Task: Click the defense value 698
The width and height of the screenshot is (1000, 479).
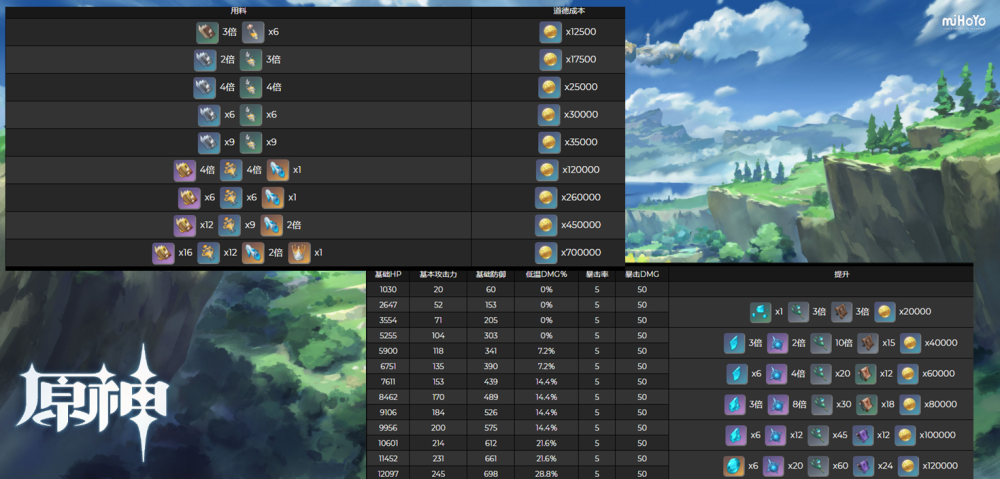Action: [491, 473]
